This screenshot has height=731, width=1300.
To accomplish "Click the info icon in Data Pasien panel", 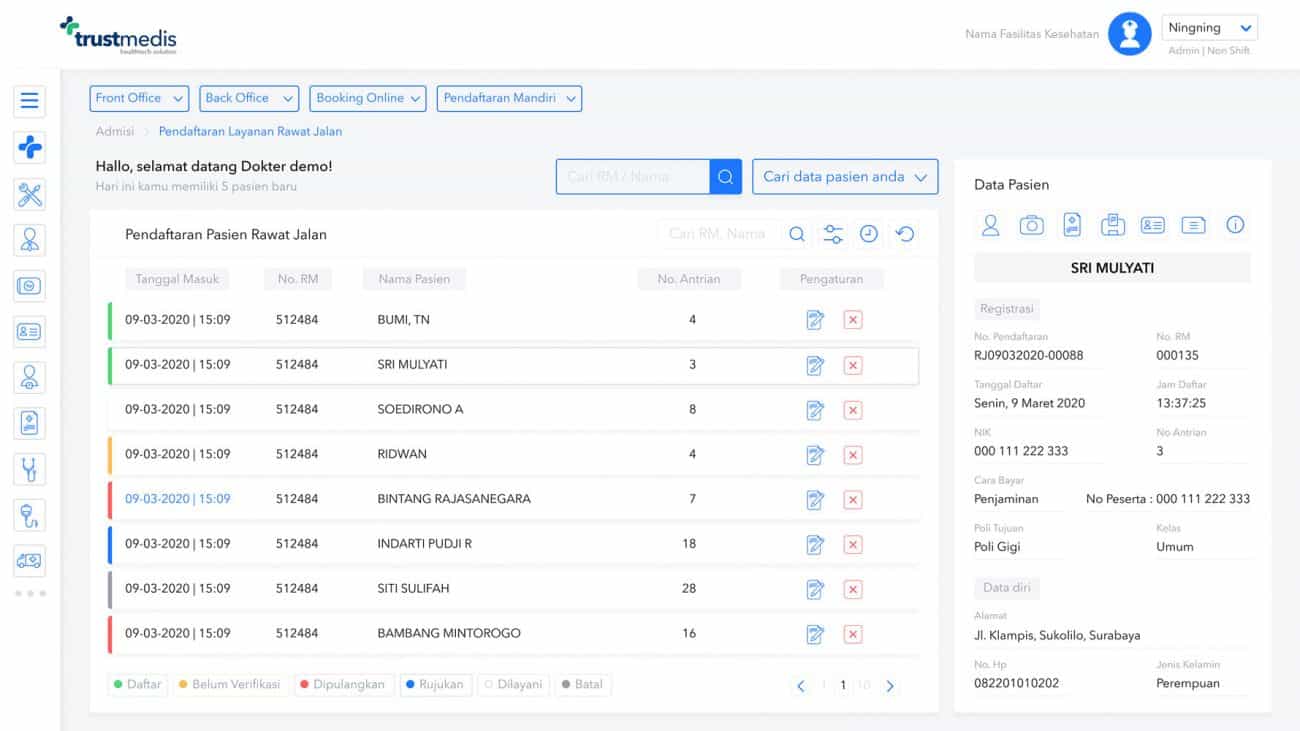I will 1235,225.
